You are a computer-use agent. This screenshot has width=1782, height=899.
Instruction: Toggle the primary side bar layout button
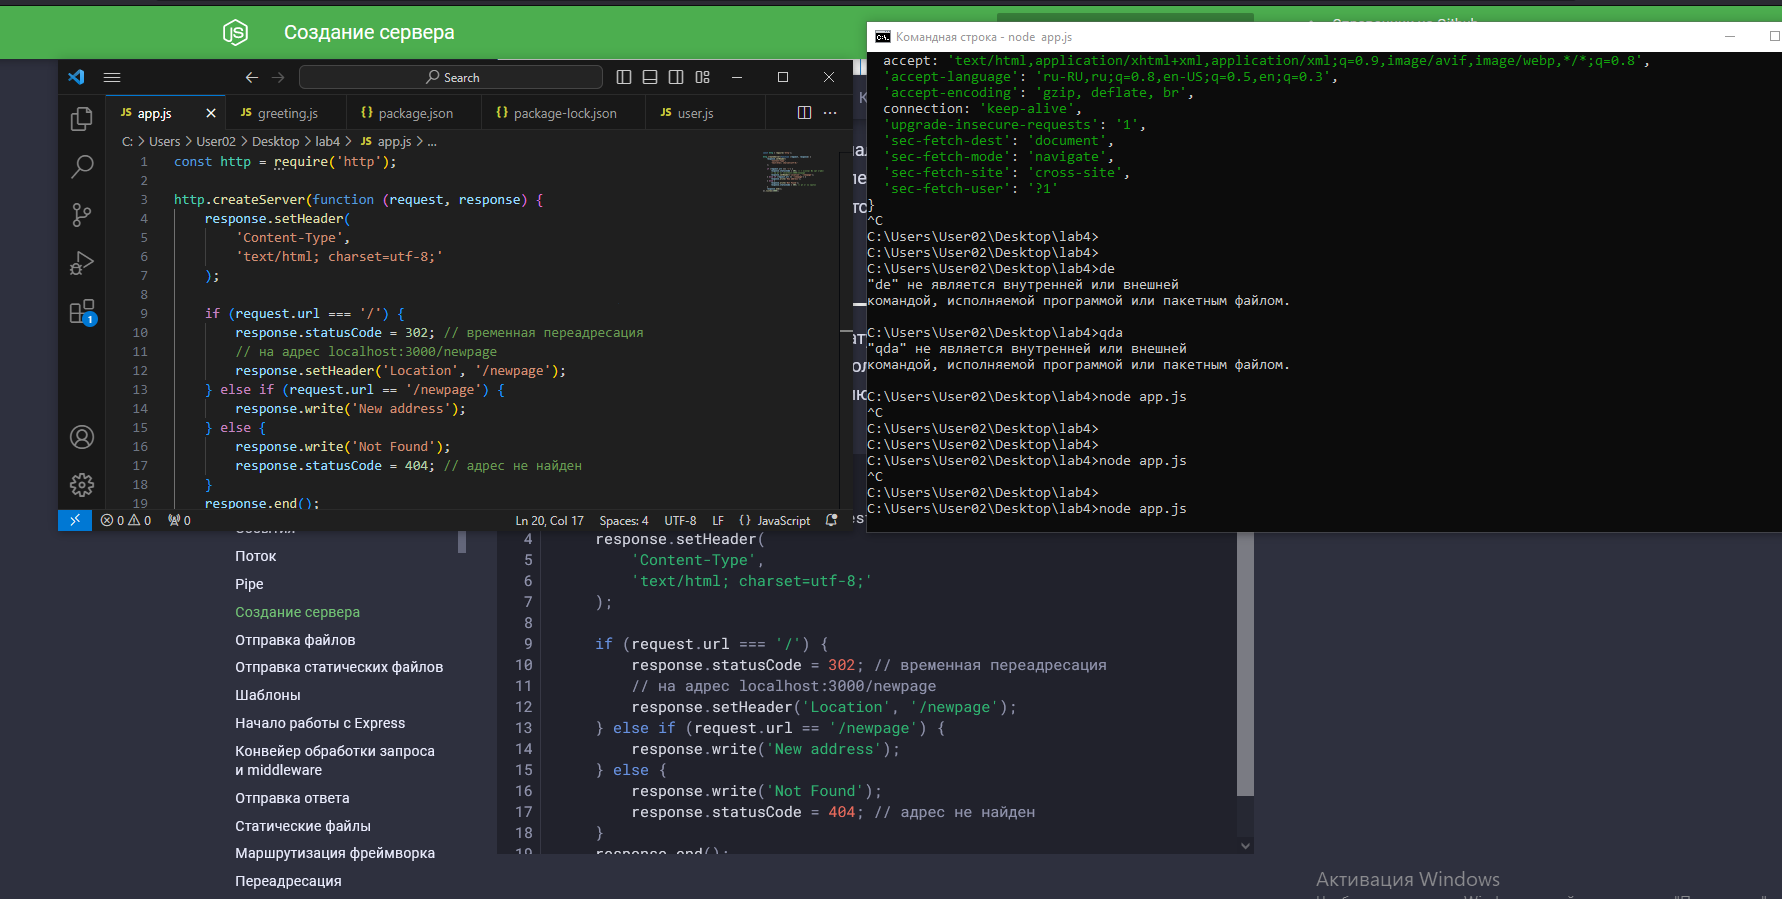coord(624,77)
